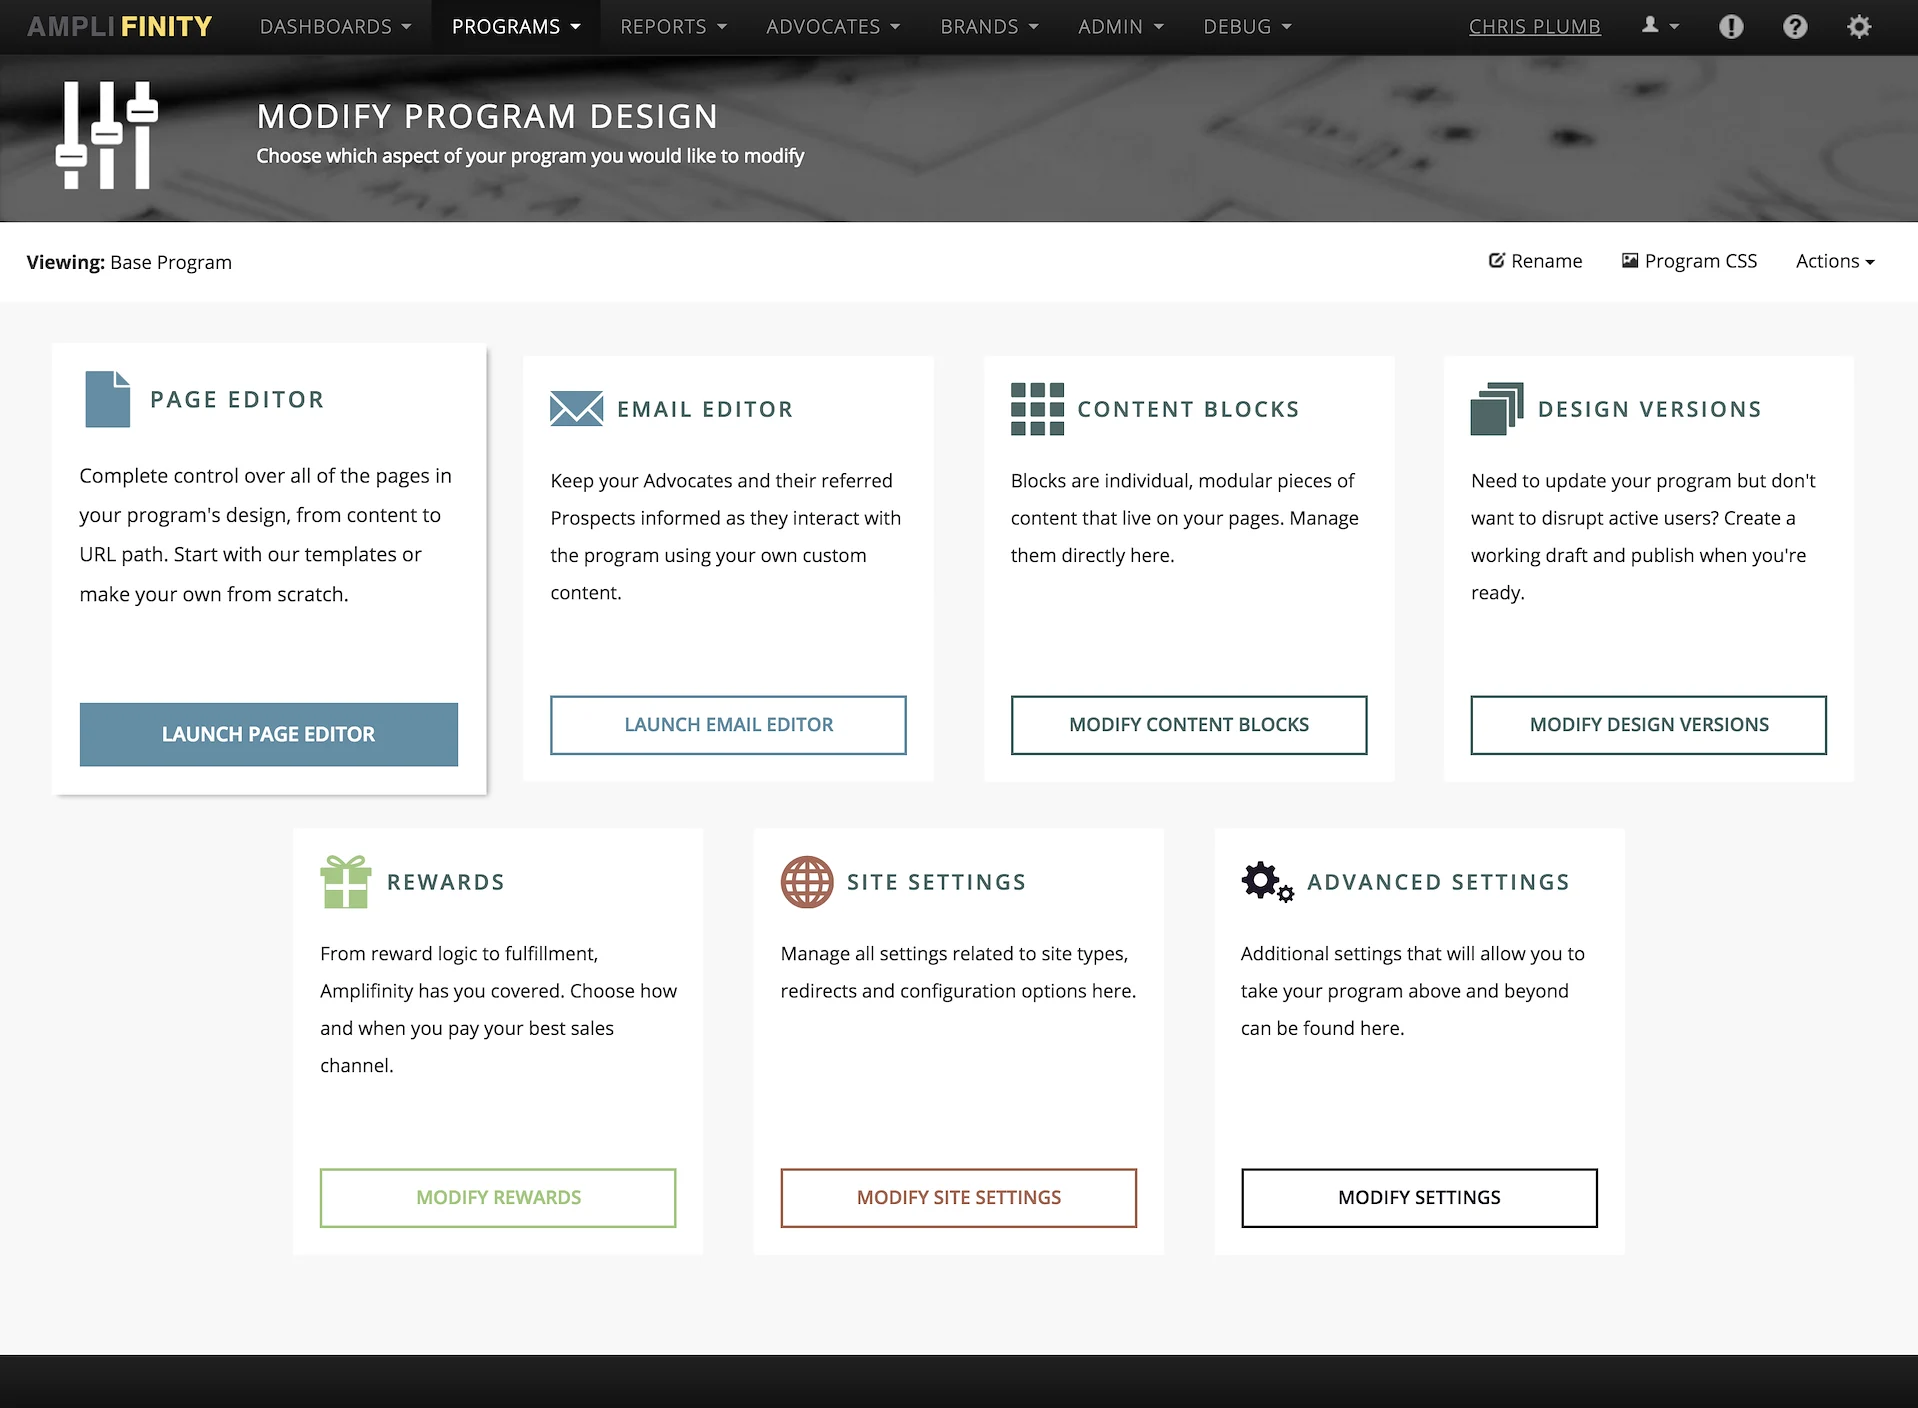Open the Debug menu

(x=1246, y=26)
